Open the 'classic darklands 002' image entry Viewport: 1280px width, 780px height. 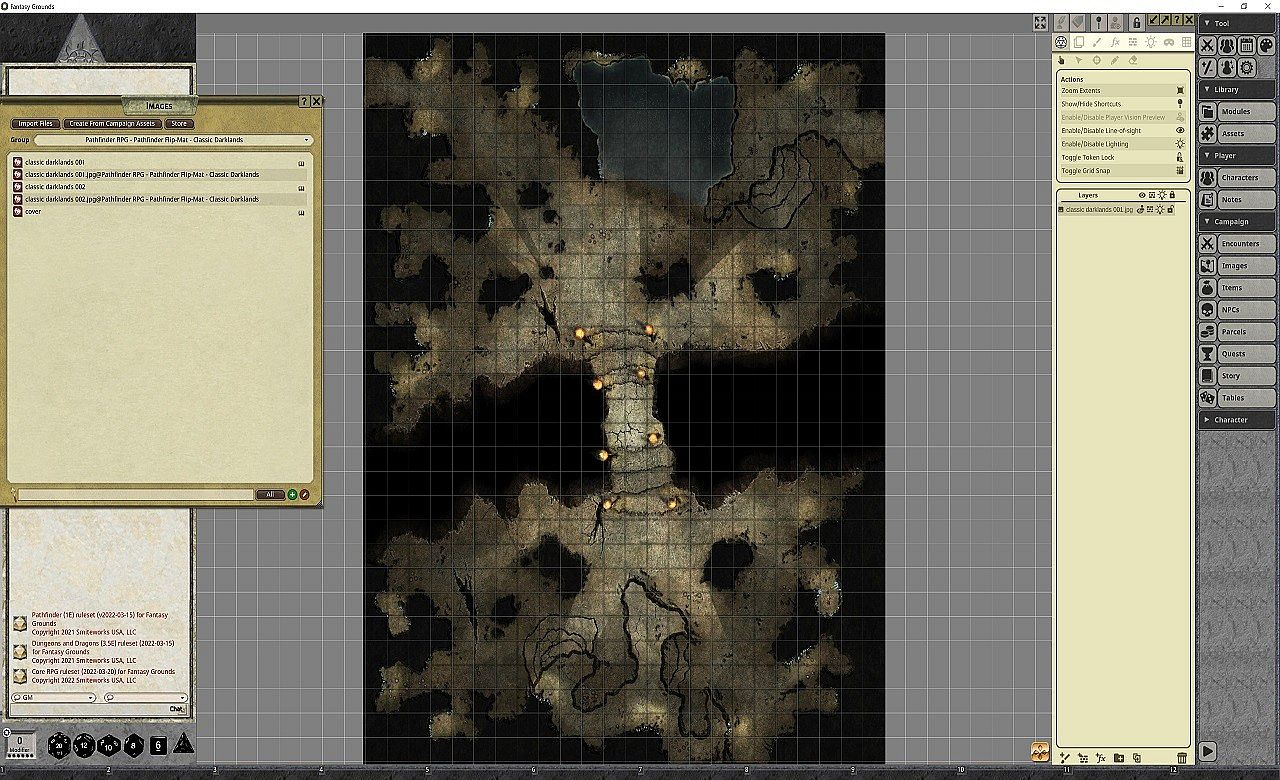tap(55, 187)
